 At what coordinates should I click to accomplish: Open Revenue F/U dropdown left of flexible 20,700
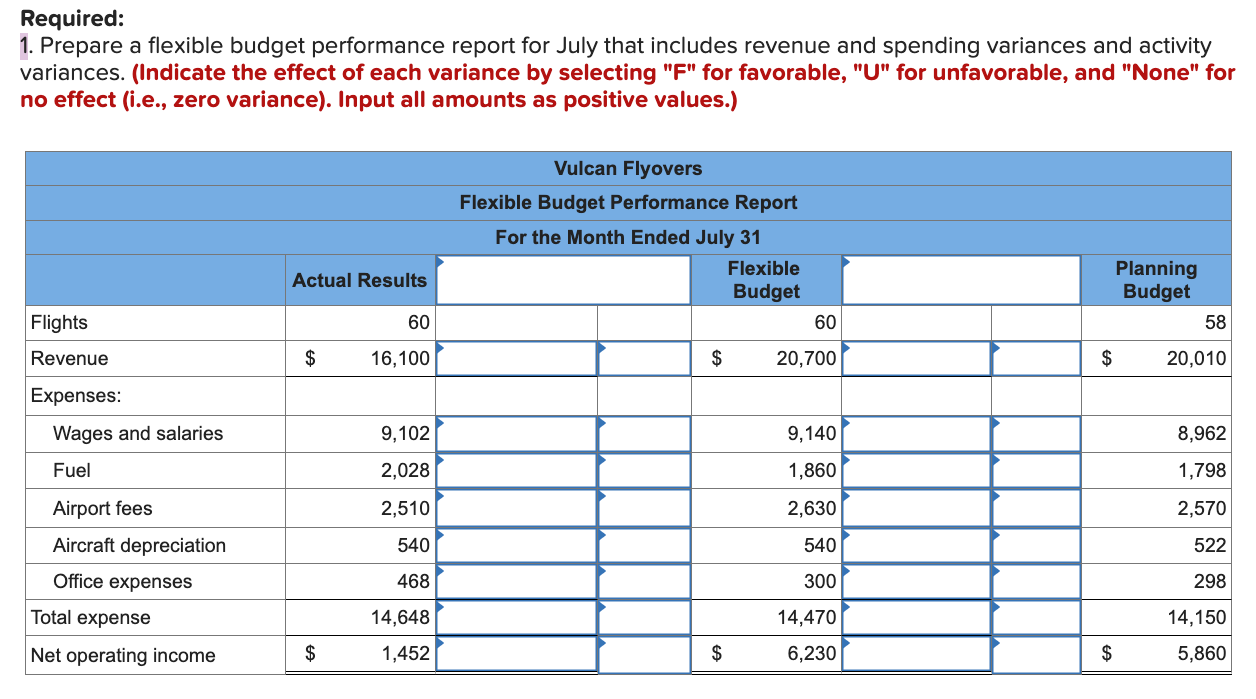click(644, 359)
